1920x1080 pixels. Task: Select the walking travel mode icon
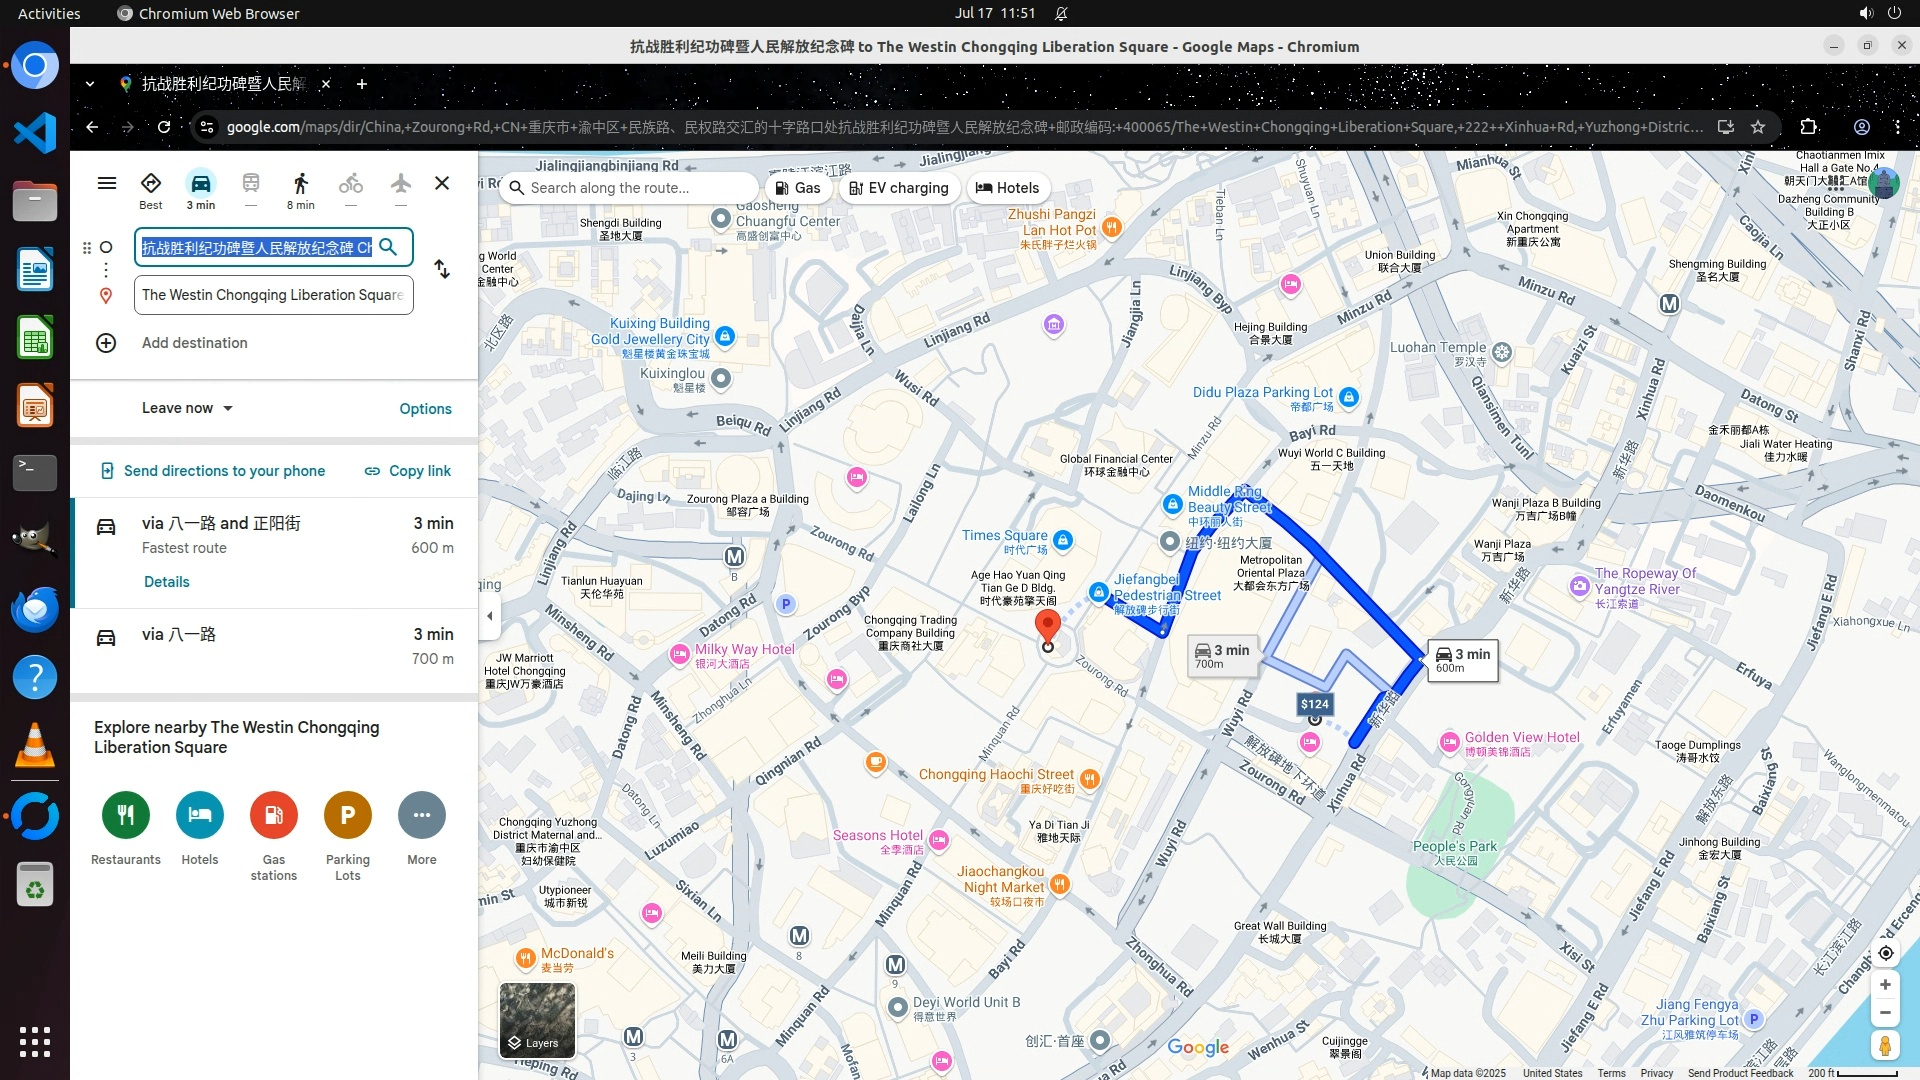pos(300,184)
